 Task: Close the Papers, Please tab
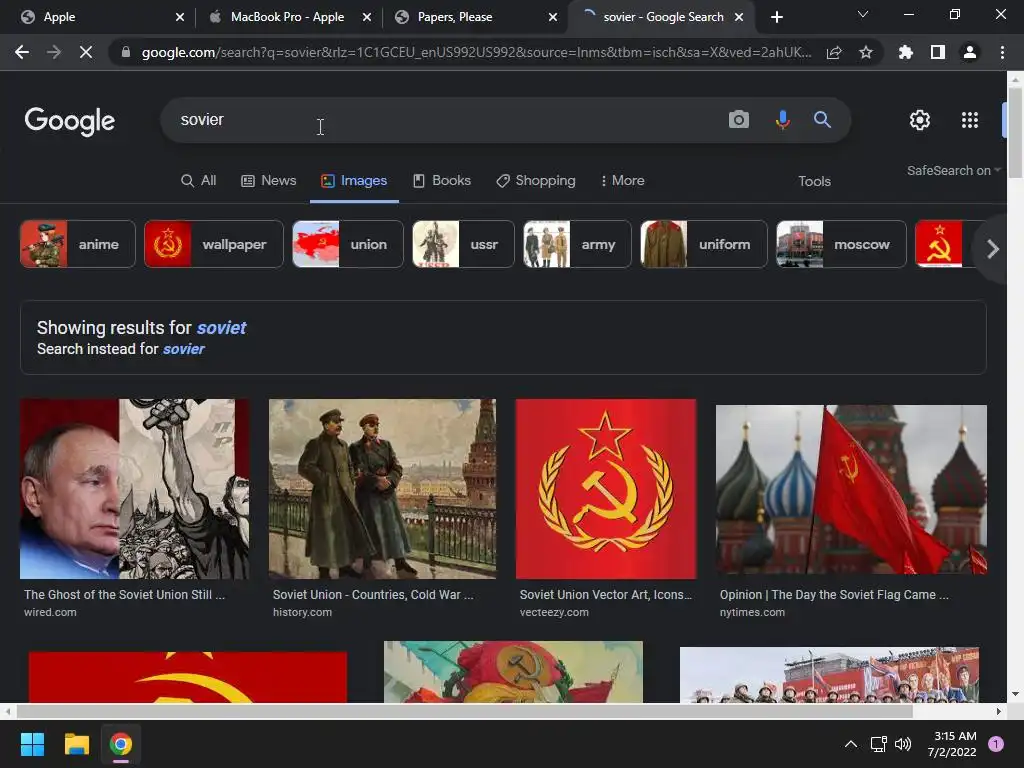553,17
